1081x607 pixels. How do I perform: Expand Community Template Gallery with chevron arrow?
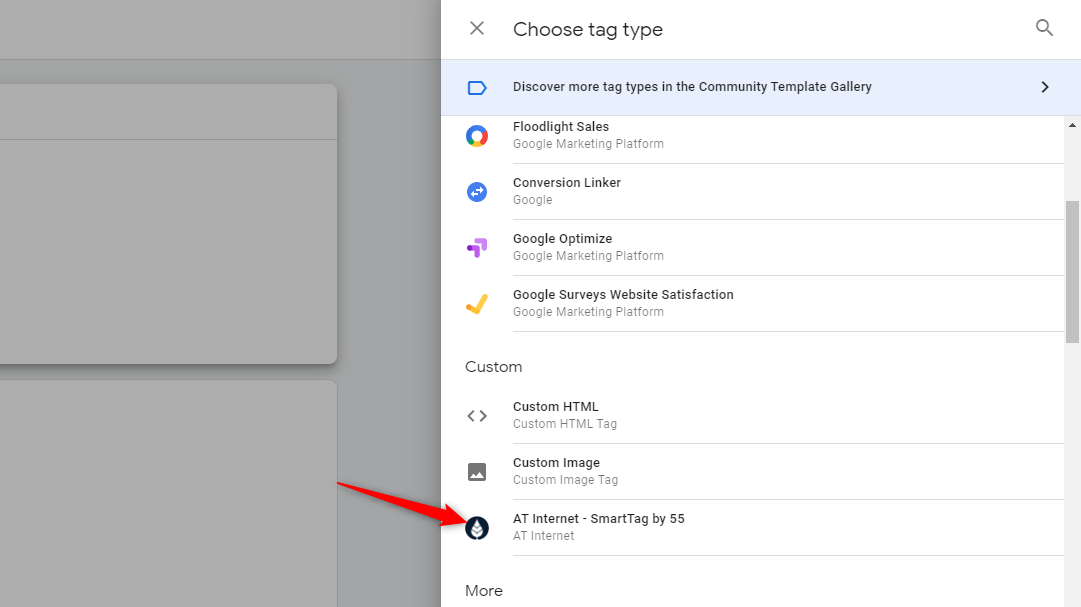pyautogui.click(x=1044, y=87)
